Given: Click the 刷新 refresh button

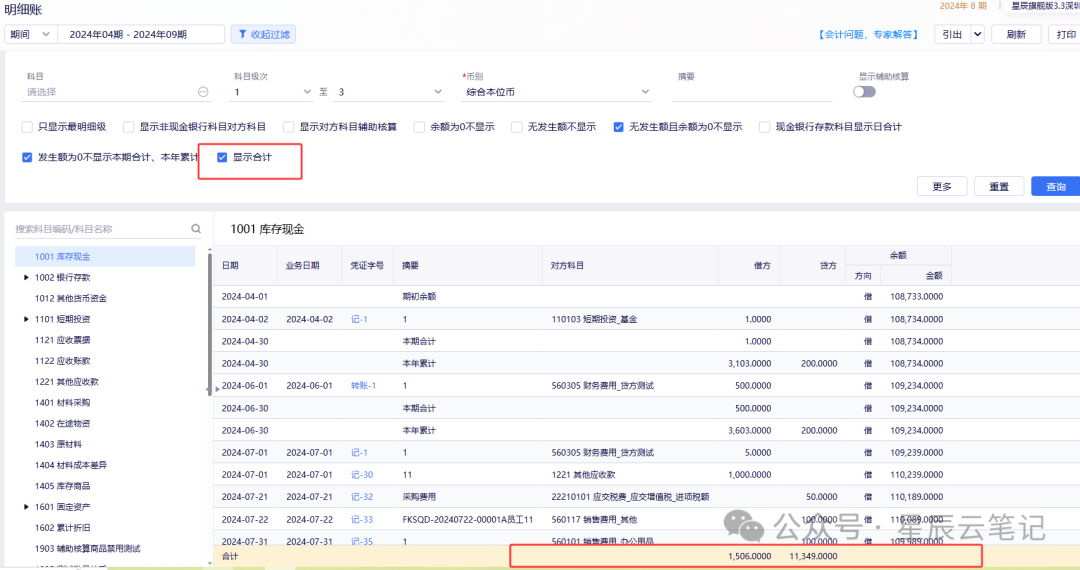Looking at the screenshot, I should click(1016, 34).
